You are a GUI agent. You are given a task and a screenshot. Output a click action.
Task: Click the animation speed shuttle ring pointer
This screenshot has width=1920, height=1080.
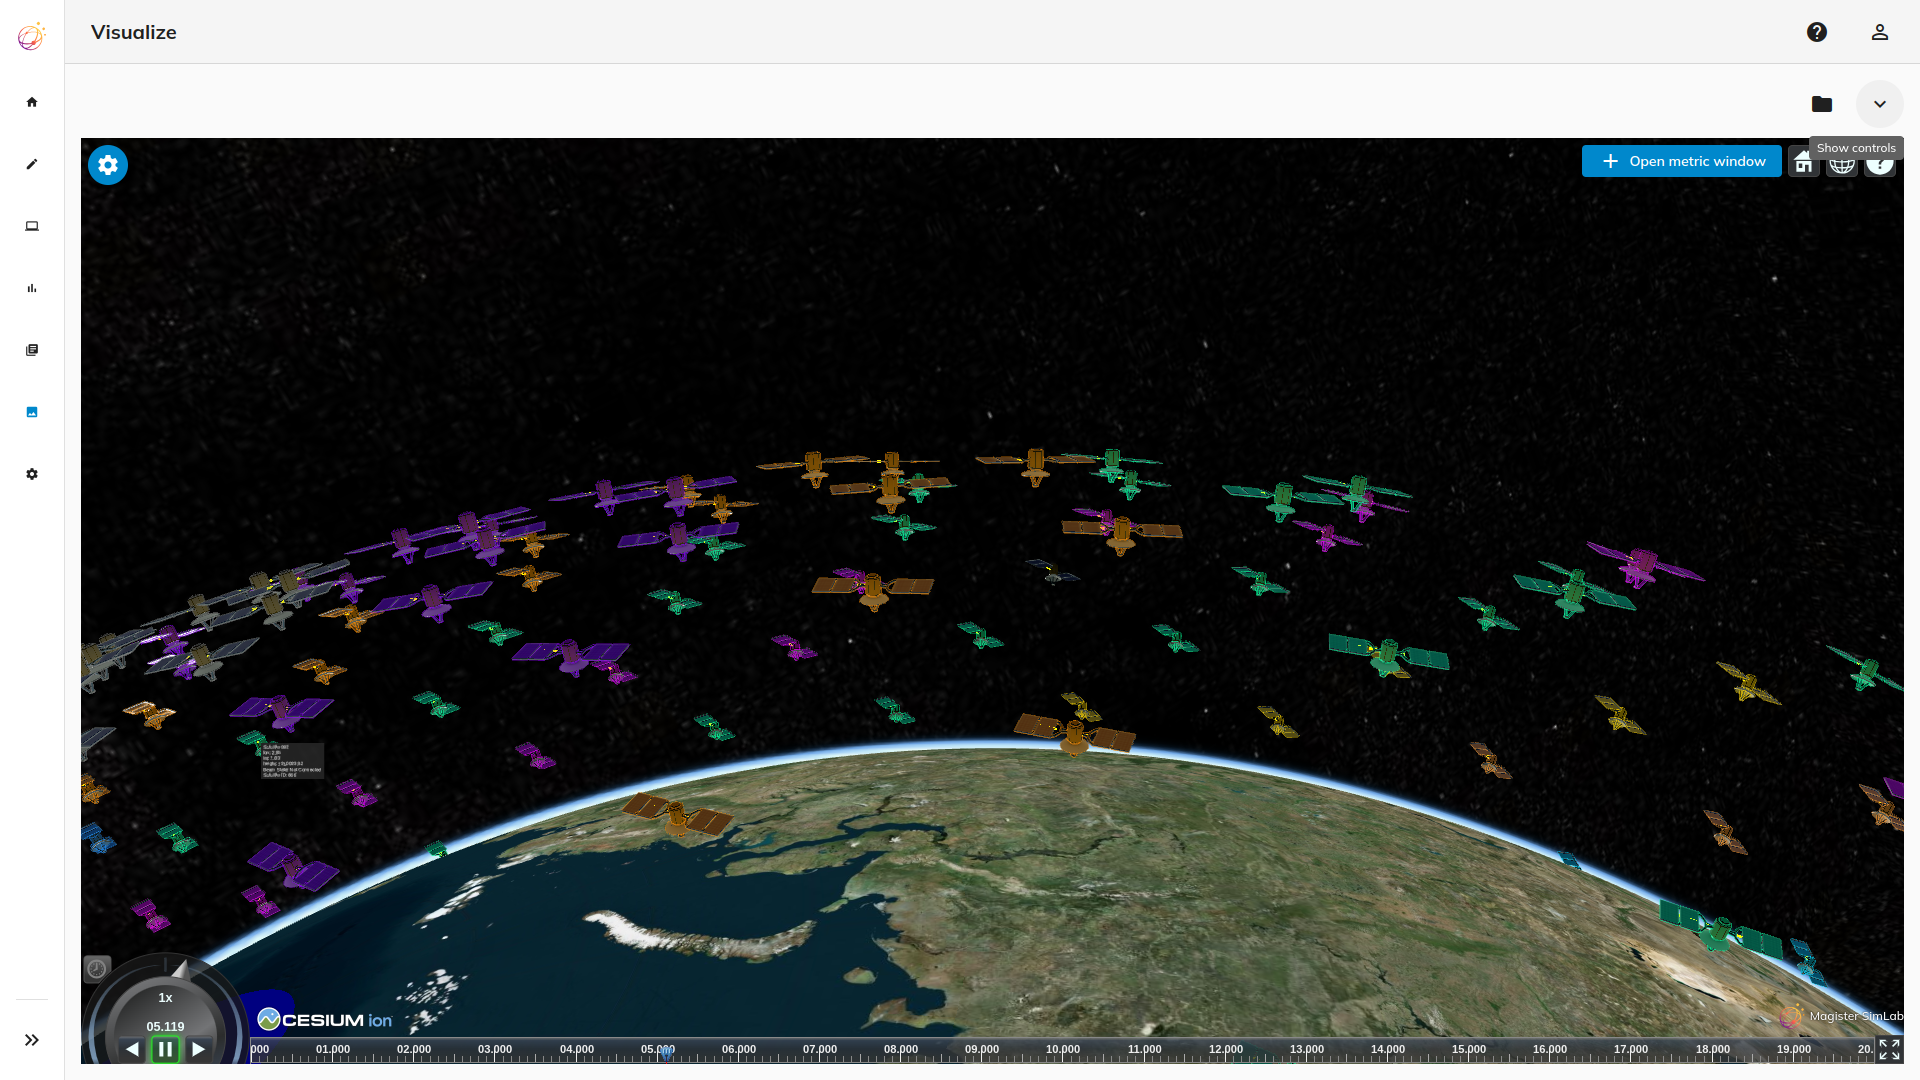(180, 968)
